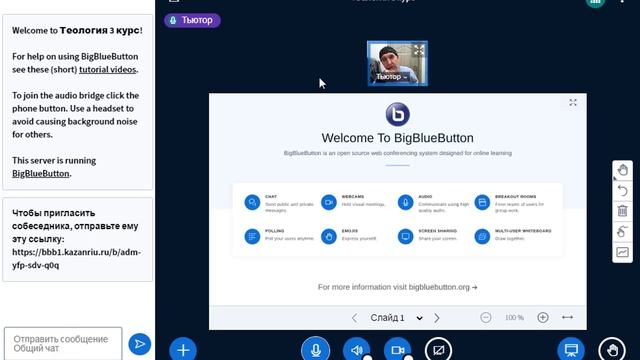Clear annotations with the trash icon

[622, 211]
